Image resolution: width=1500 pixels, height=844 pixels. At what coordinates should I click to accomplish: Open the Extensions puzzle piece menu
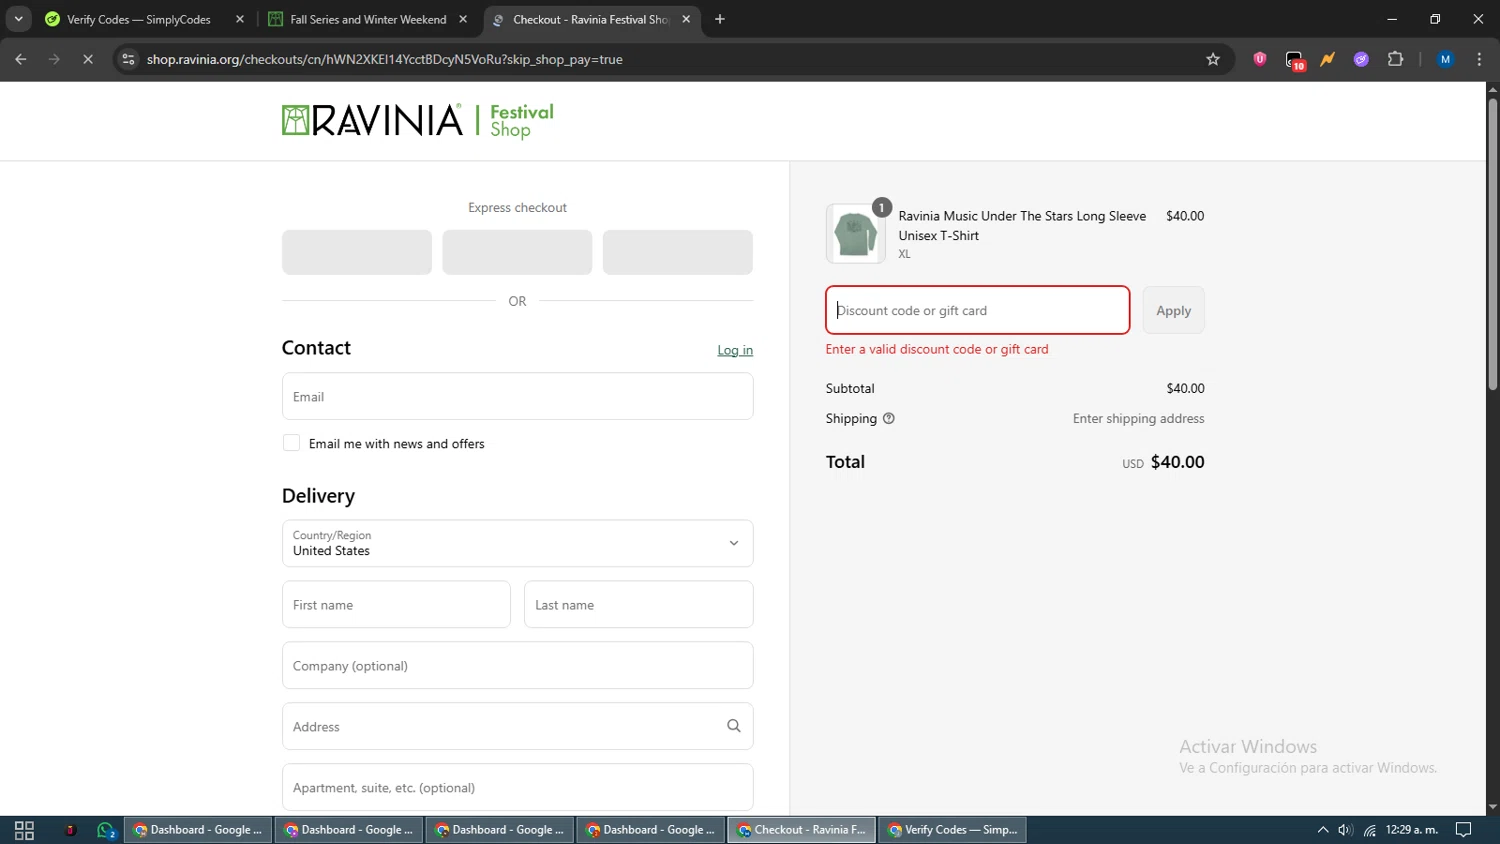(1396, 59)
